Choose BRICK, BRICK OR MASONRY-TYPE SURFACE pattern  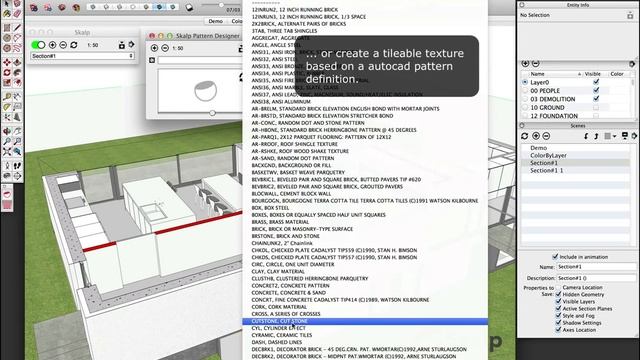[302, 229]
